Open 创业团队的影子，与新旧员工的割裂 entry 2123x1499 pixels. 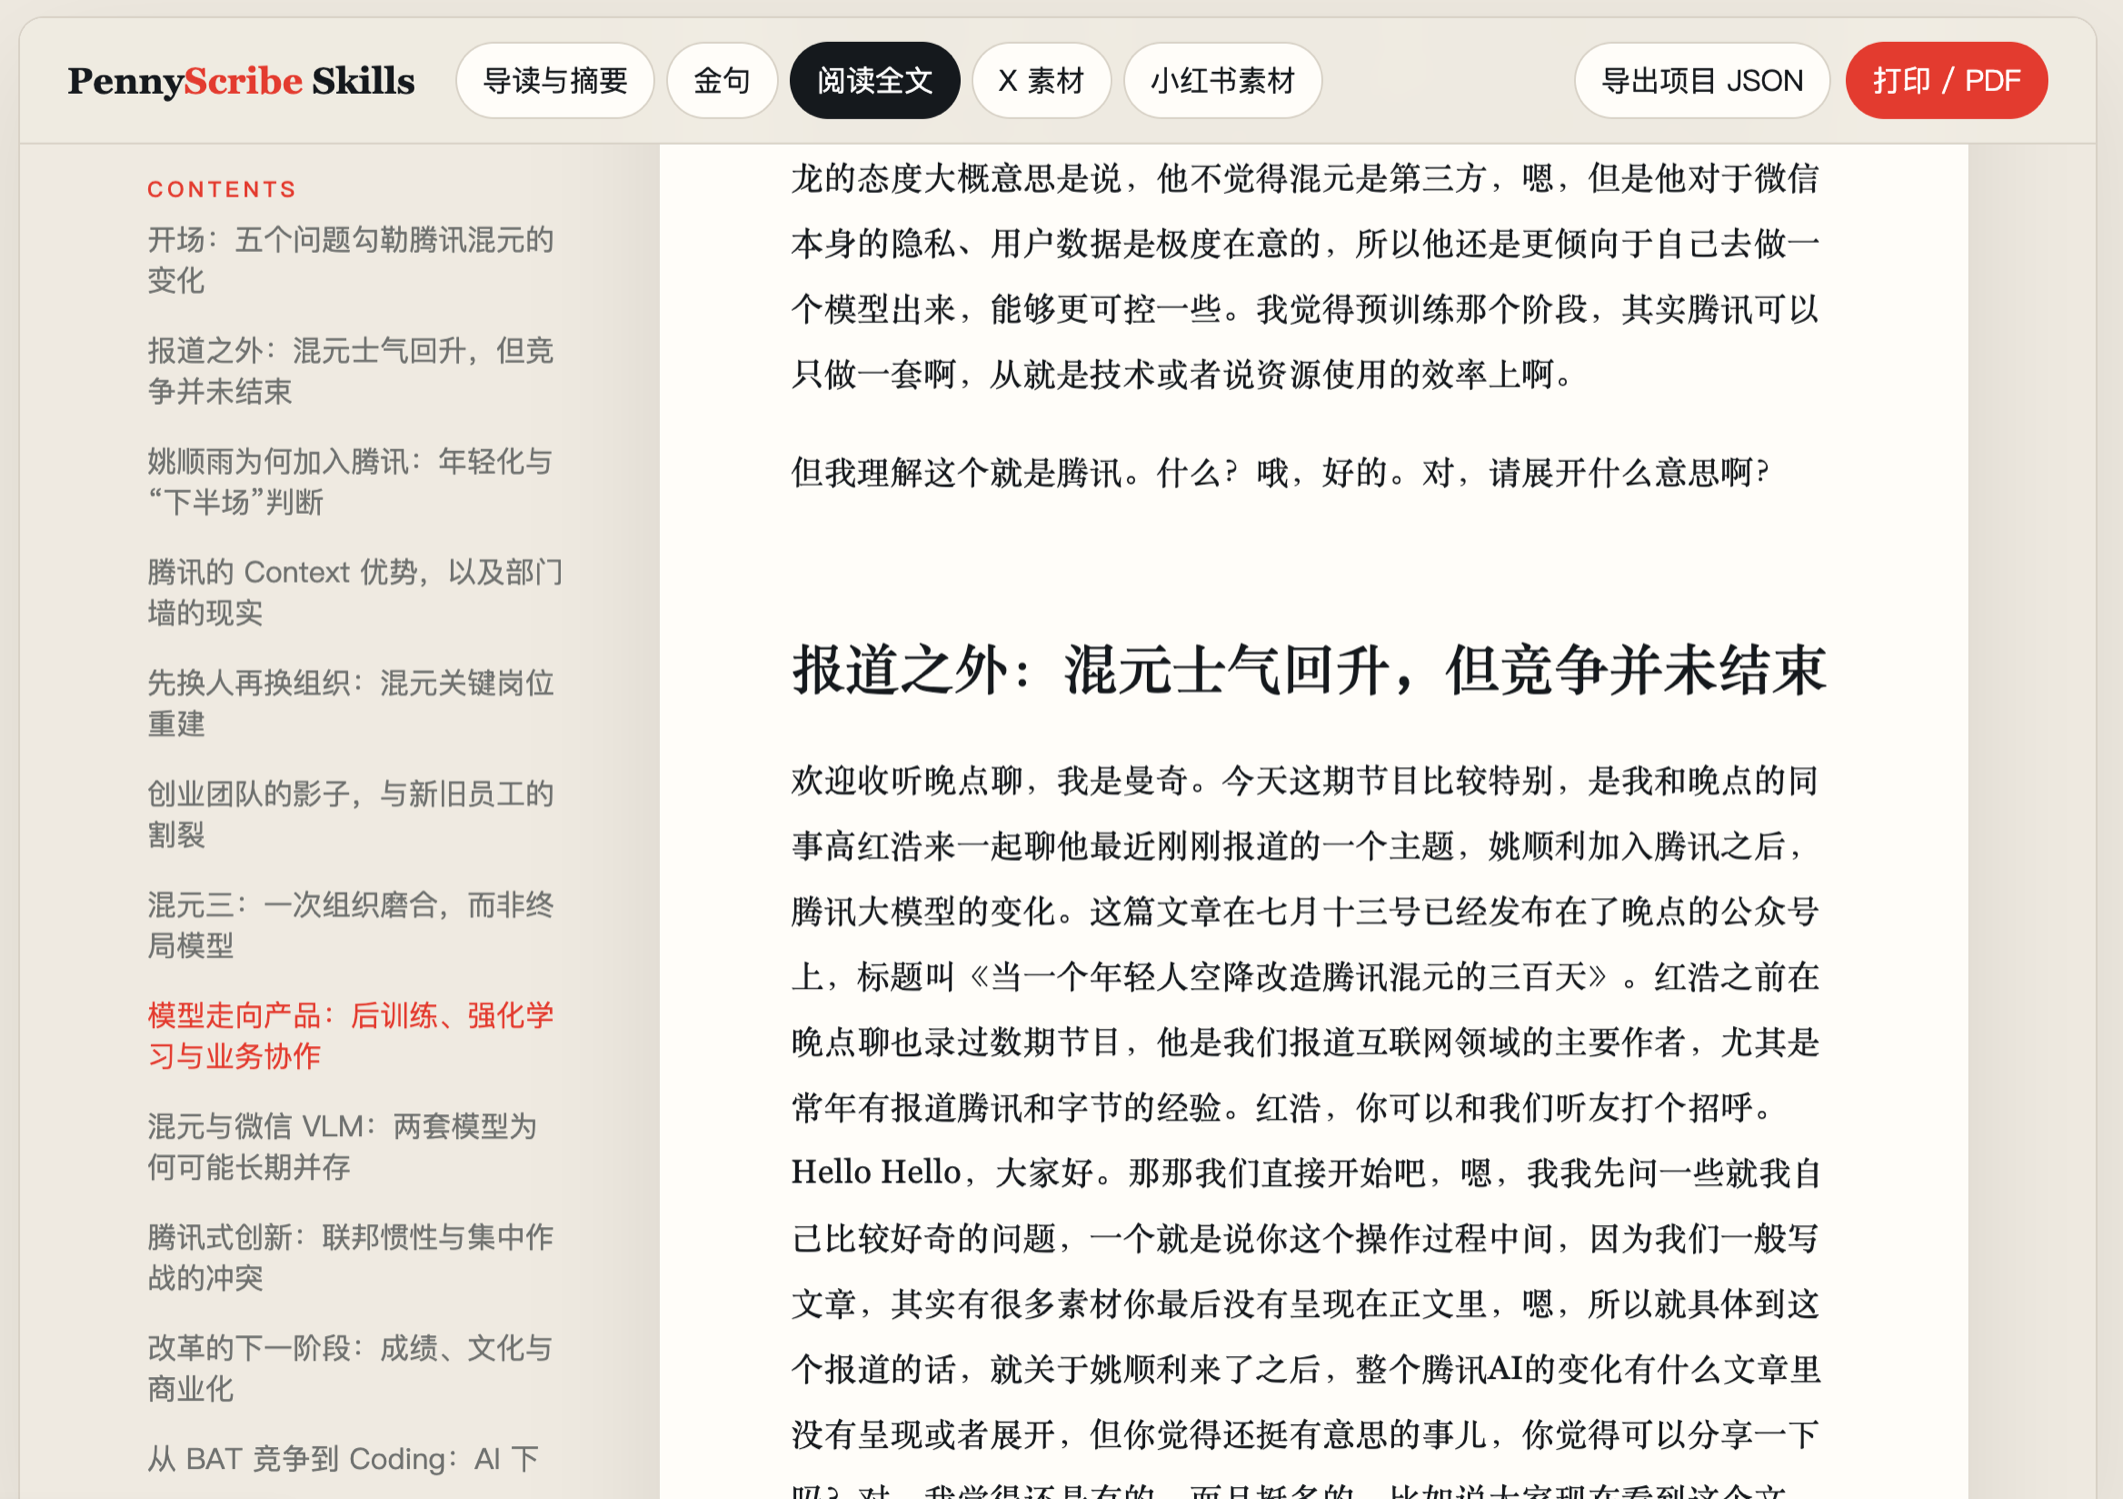350,815
